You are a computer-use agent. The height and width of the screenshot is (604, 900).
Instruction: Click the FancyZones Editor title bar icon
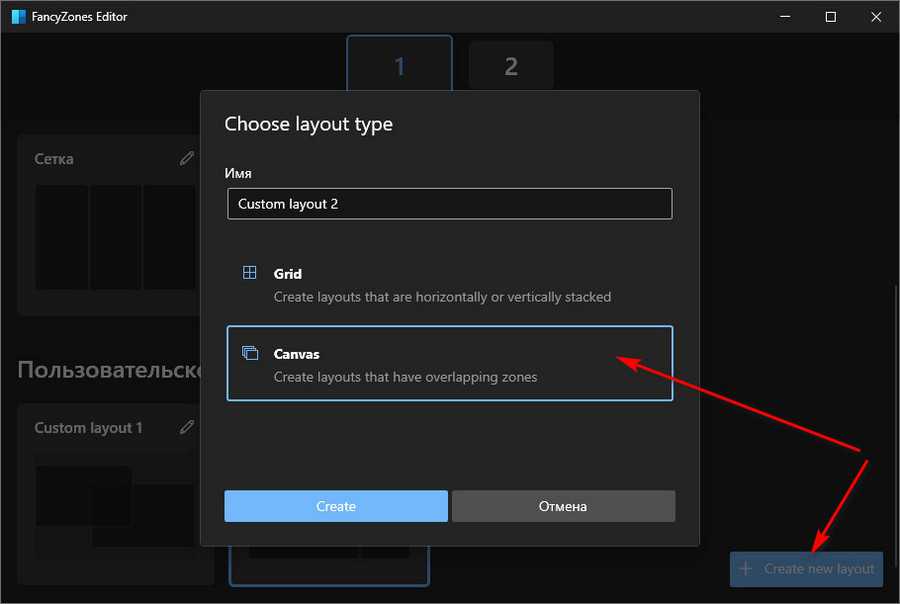click(x=18, y=17)
